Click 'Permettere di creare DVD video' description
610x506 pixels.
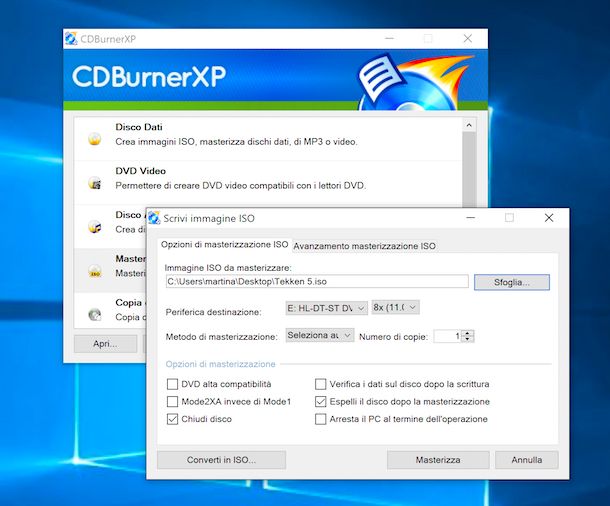click(x=241, y=186)
